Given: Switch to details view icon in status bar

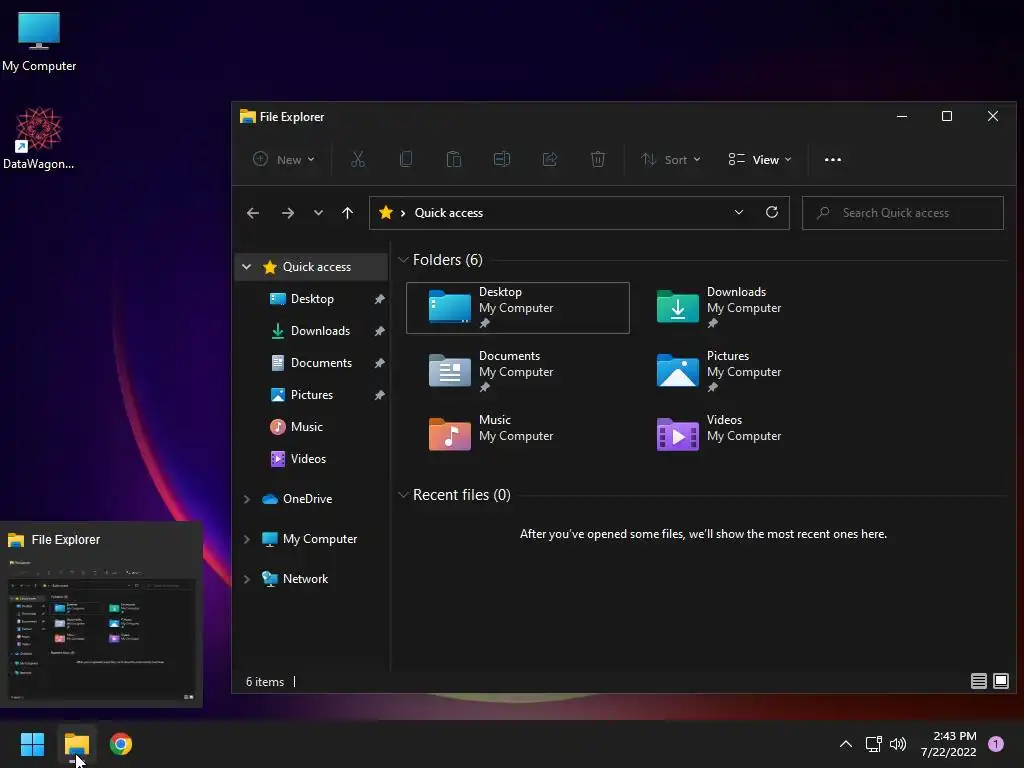Looking at the screenshot, I should [x=978, y=681].
